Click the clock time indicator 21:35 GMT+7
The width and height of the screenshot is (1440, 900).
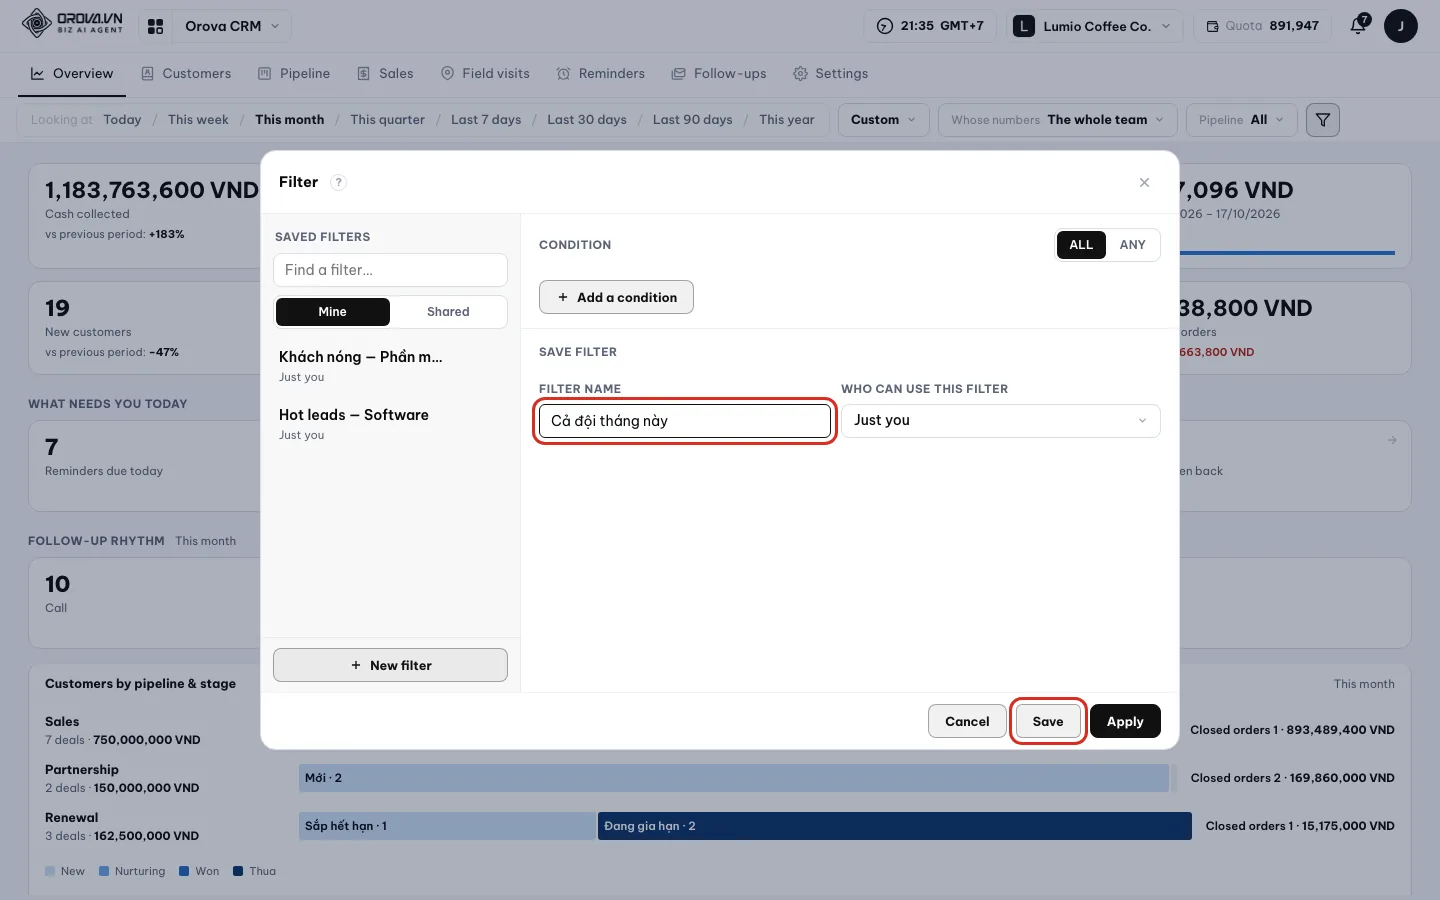coord(930,26)
